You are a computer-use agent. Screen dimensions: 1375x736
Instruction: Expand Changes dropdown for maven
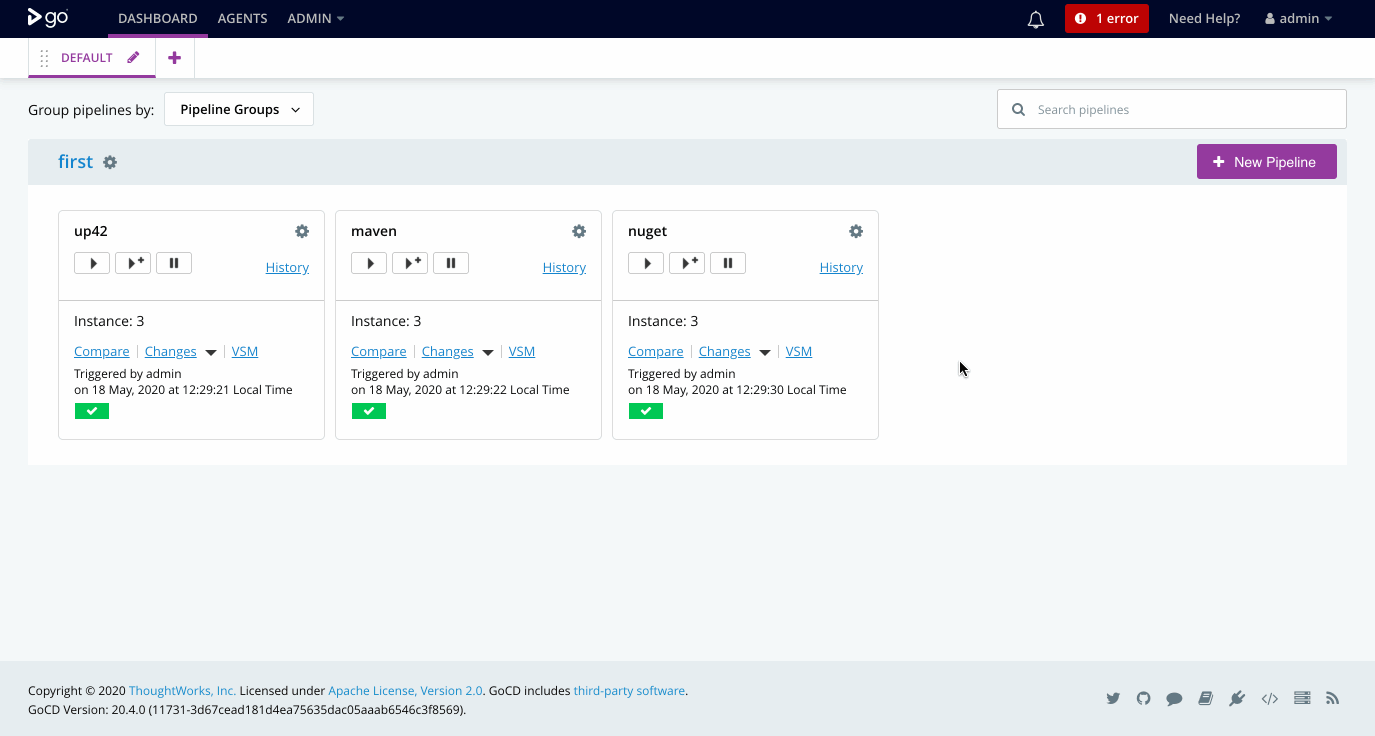tap(488, 352)
